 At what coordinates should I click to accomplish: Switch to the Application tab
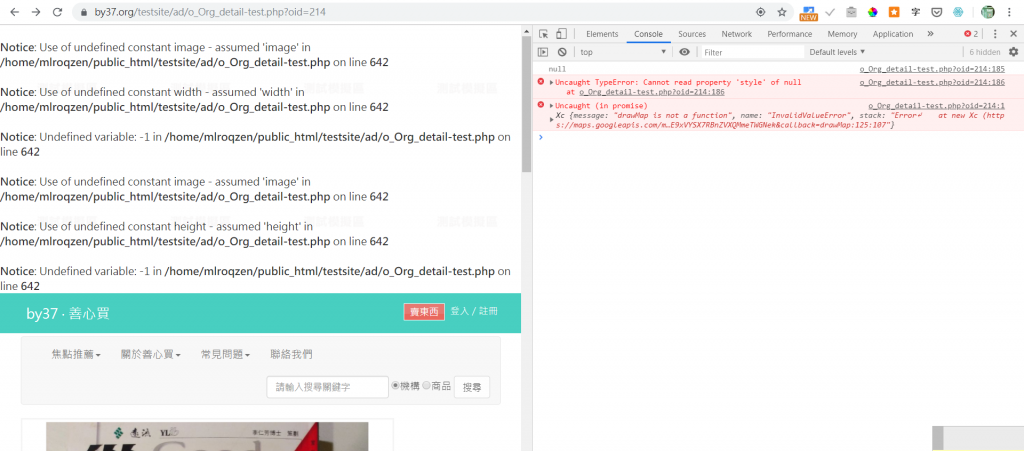click(x=893, y=34)
